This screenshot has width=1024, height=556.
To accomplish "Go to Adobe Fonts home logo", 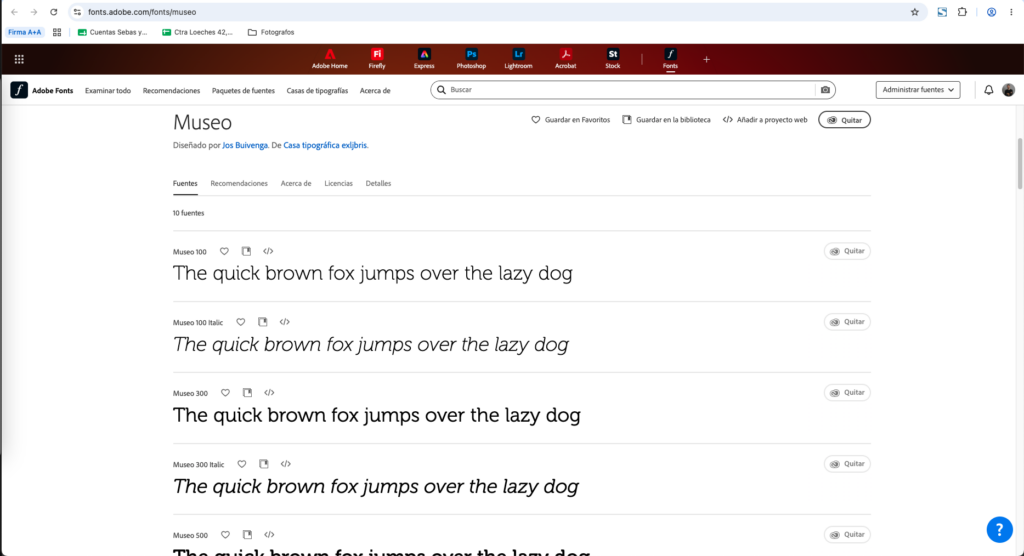I will (42, 90).
